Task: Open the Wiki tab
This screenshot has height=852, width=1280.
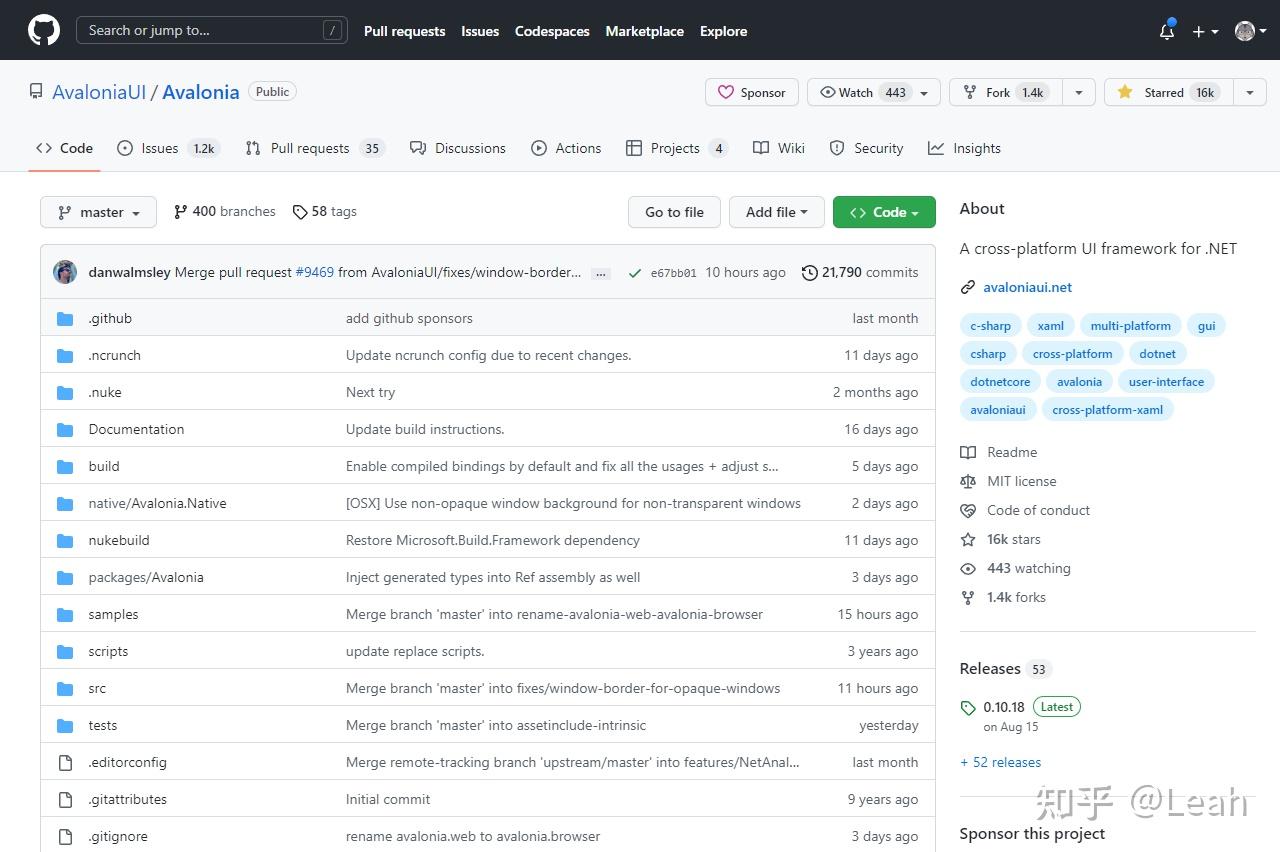Action: tap(779, 148)
